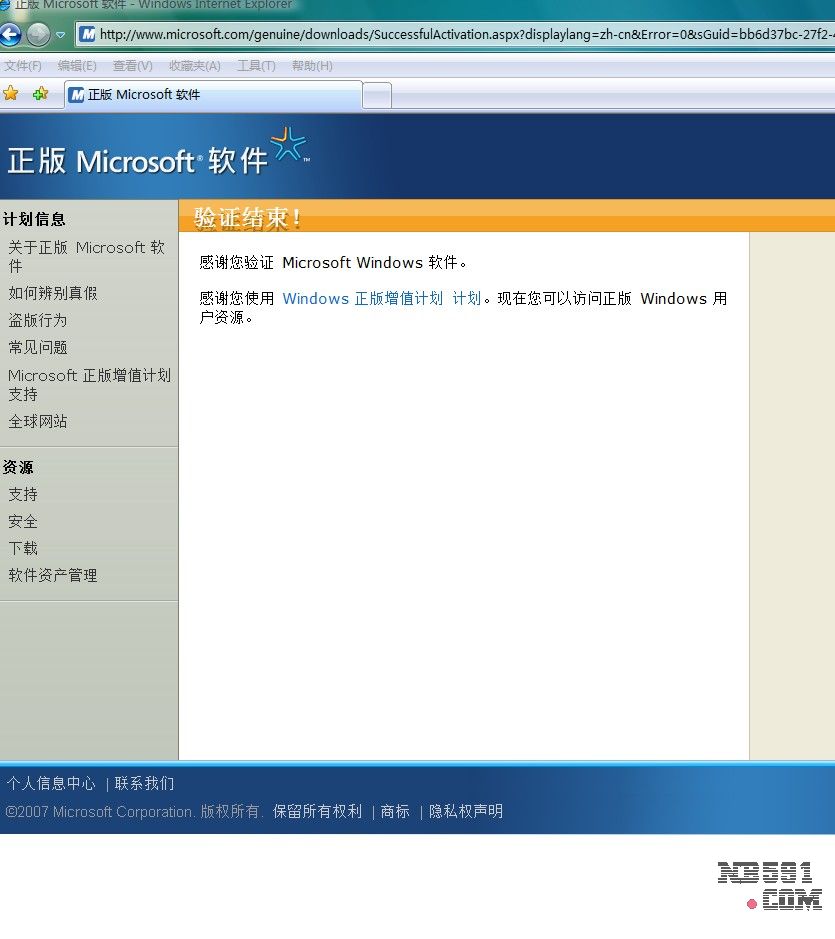This screenshot has height=939, width=835.
Task: Click the 隐私权声明 footer link
Action: 466,811
